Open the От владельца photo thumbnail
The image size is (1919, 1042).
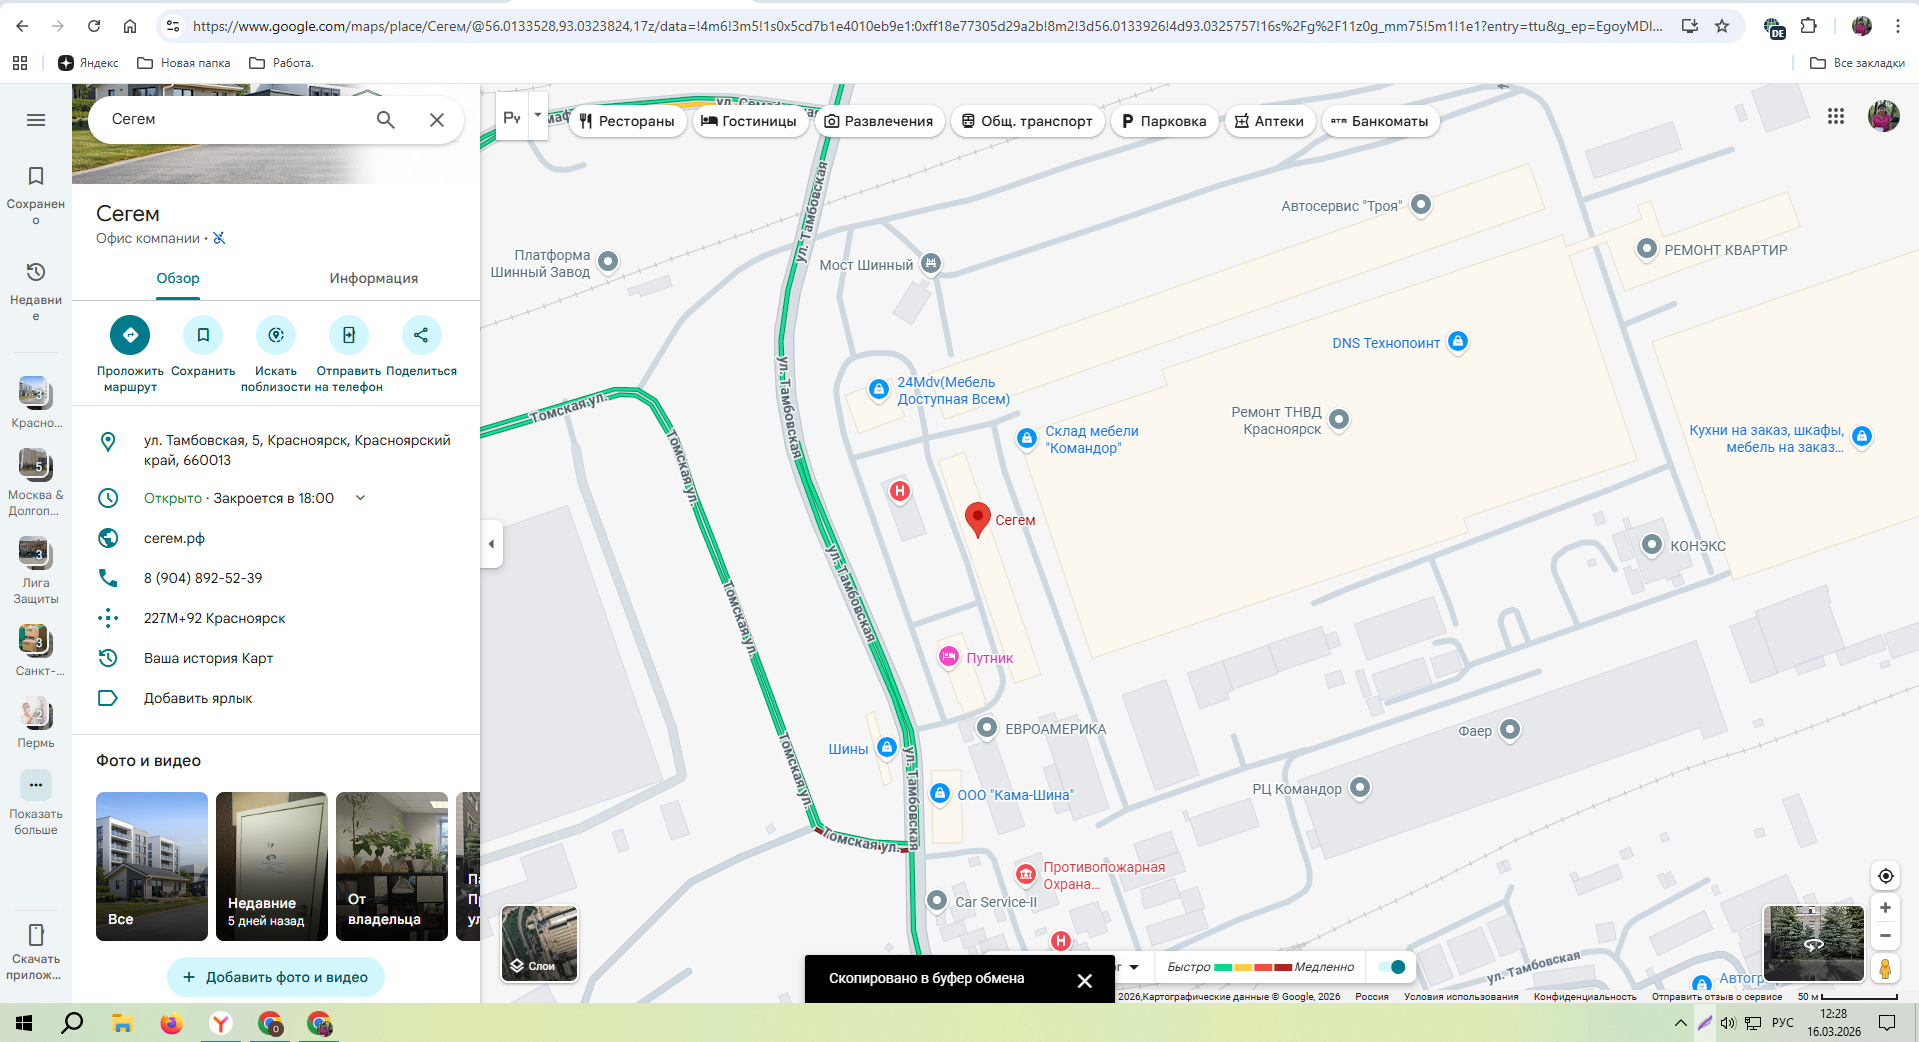click(392, 866)
